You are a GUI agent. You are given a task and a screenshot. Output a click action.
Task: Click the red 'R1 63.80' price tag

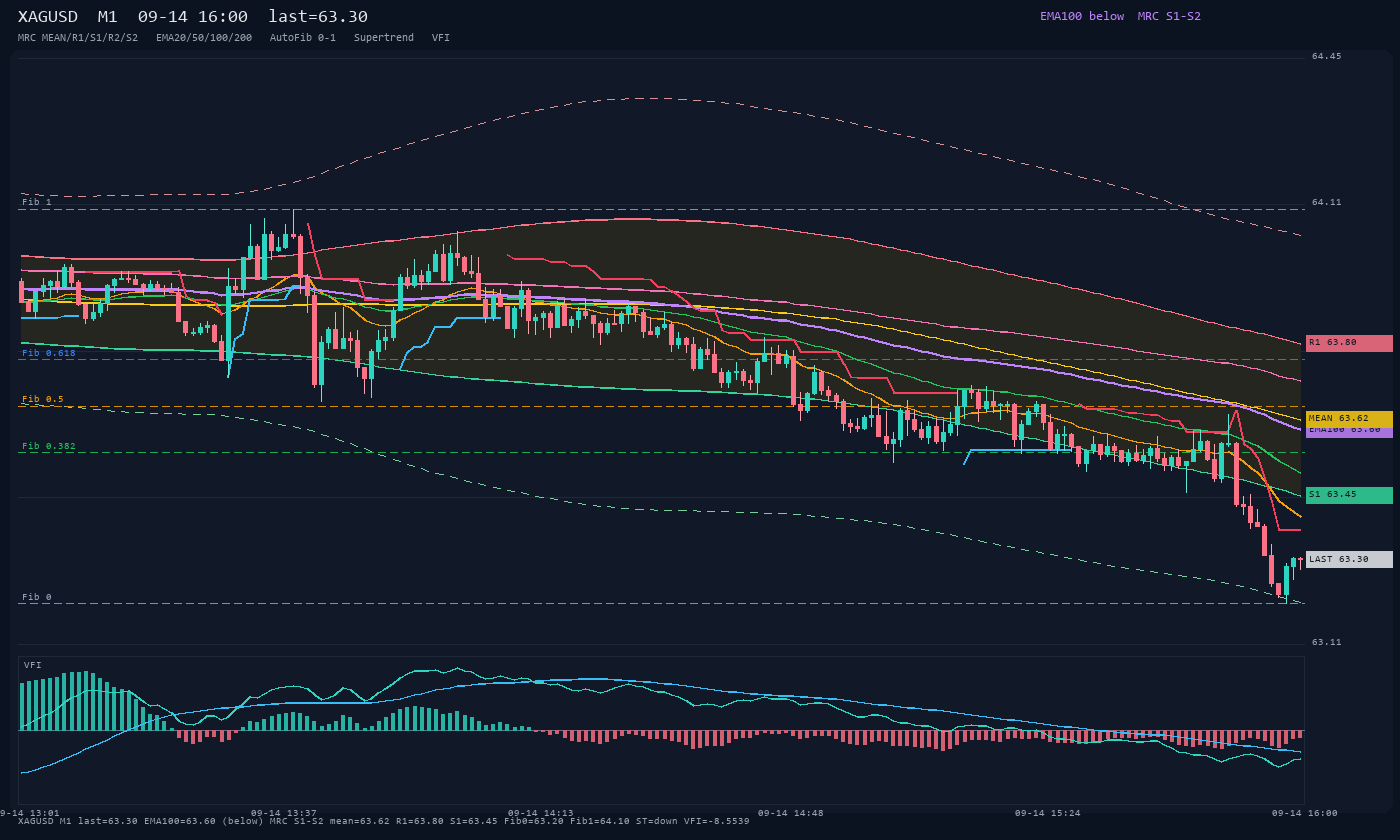pyautogui.click(x=1349, y=343)
